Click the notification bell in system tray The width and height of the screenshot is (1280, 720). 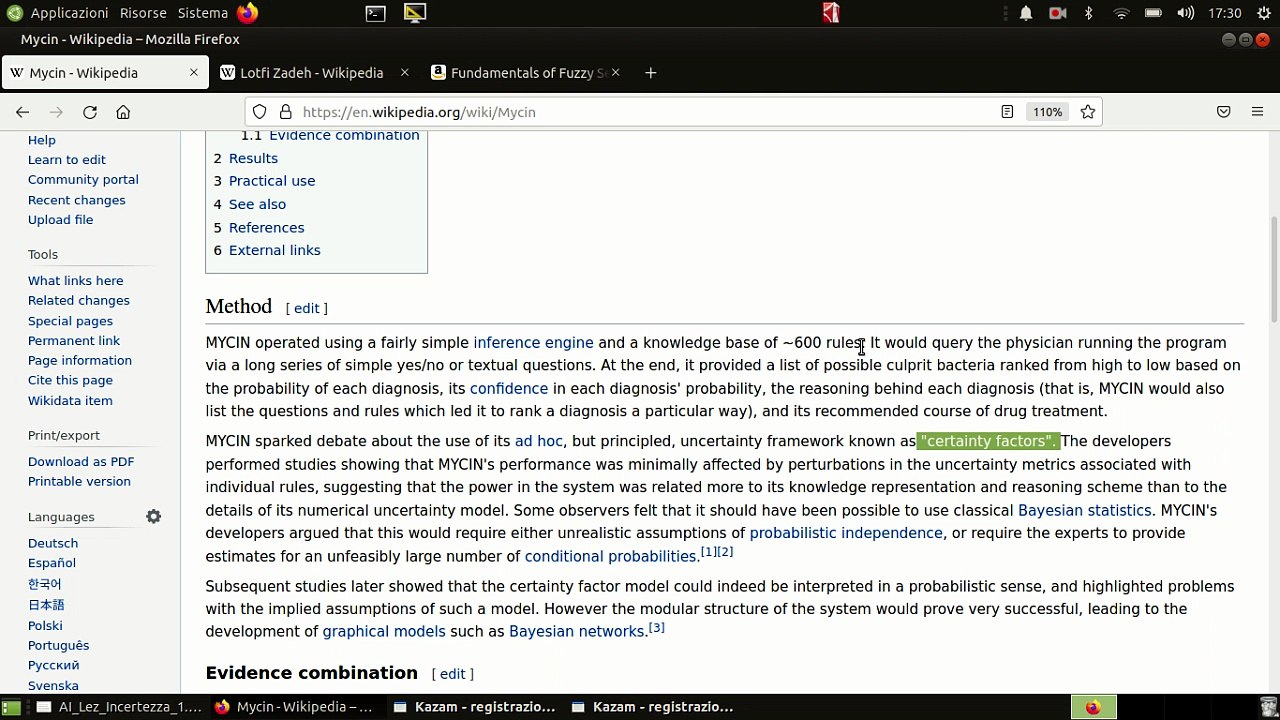[x=1026, y=13]
